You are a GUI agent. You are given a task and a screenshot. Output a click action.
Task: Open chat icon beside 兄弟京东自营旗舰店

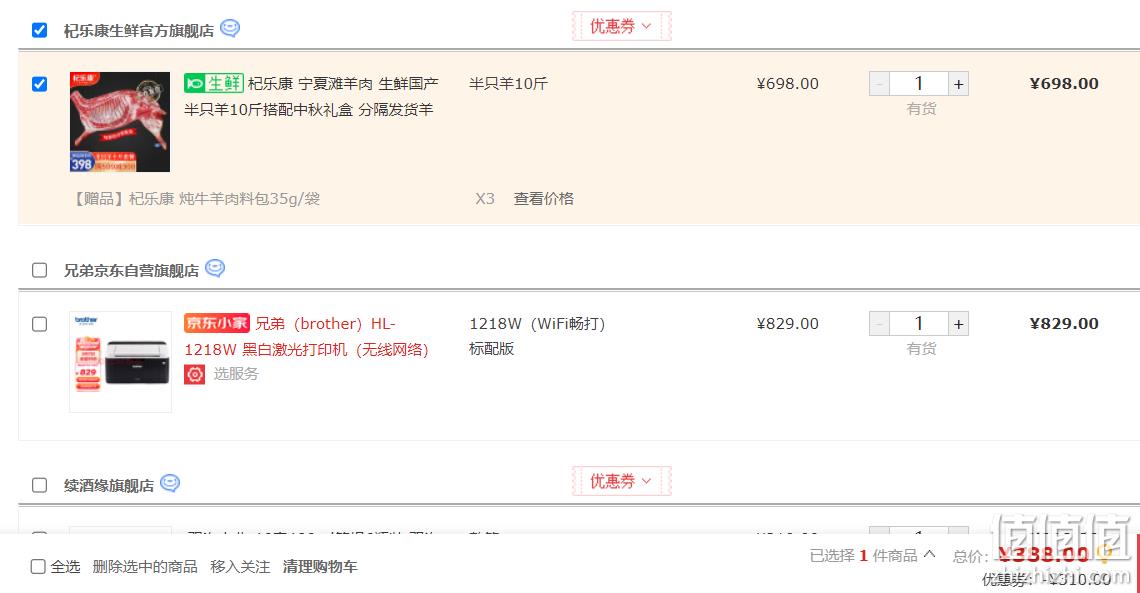214,268
